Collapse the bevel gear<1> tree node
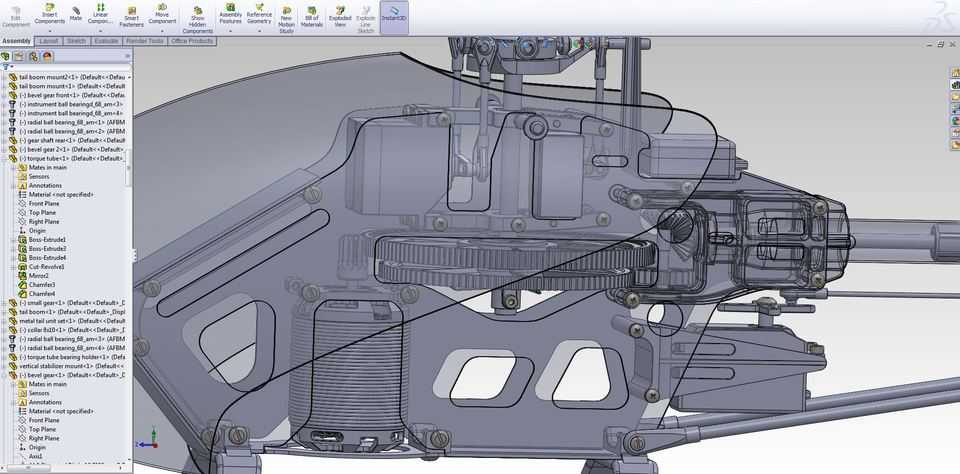 click(x=5, y=375)
